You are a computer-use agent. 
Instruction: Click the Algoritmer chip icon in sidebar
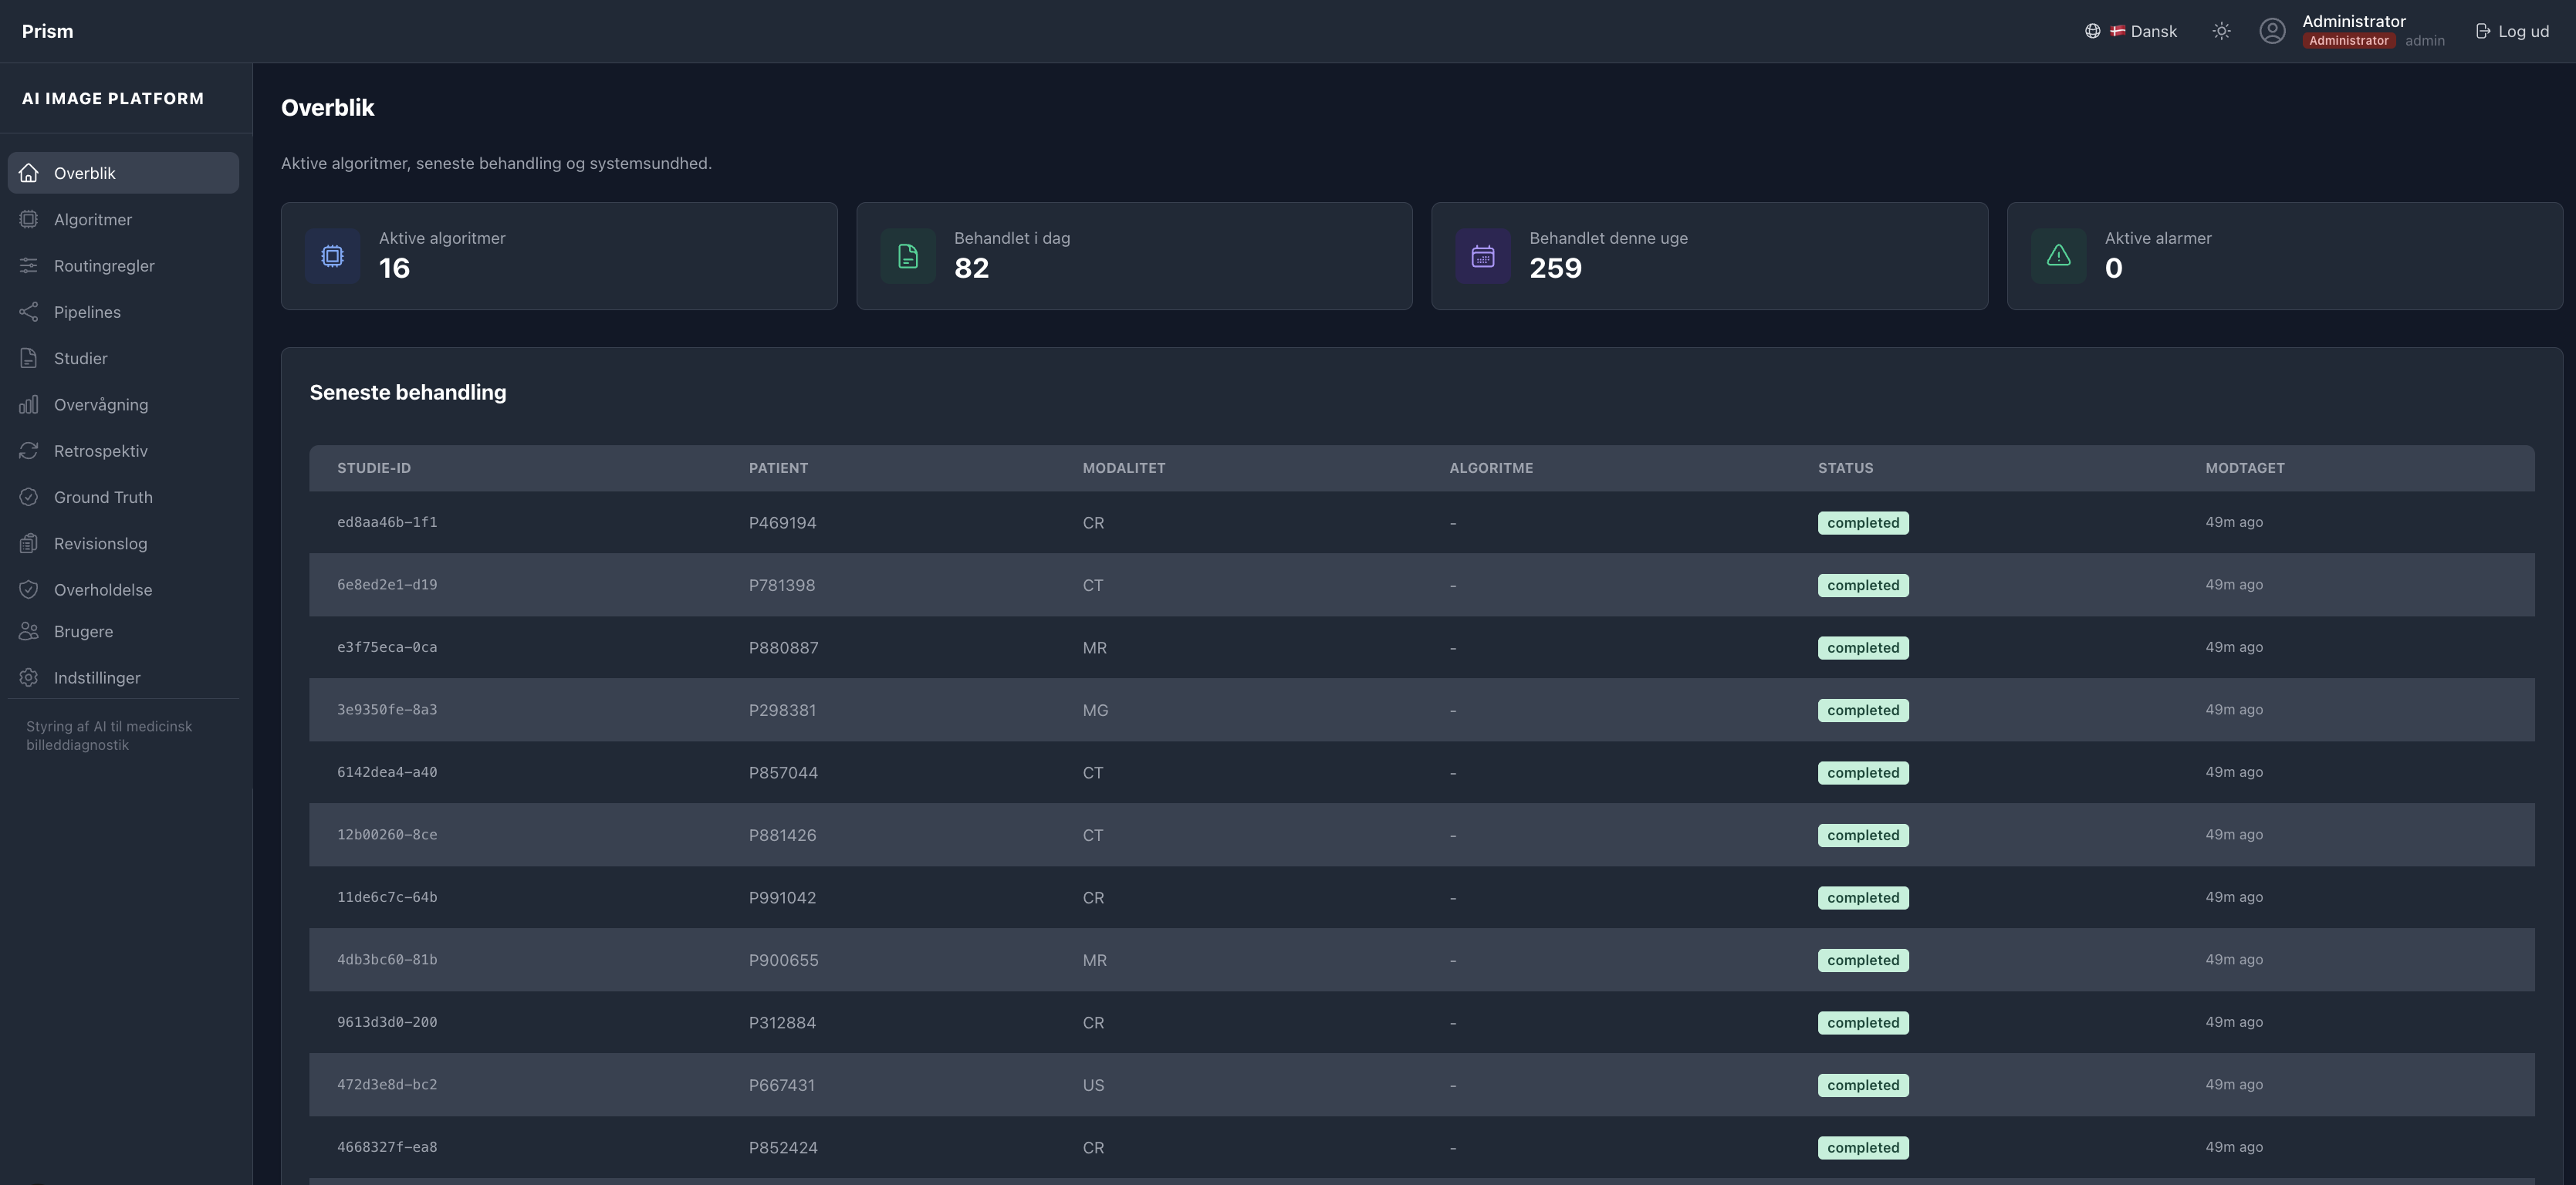(x=28, y=219)
